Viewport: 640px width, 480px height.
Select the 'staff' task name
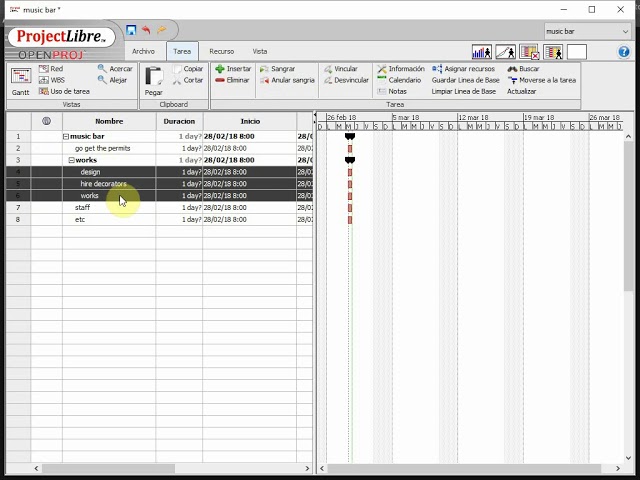tap(82, 207)
